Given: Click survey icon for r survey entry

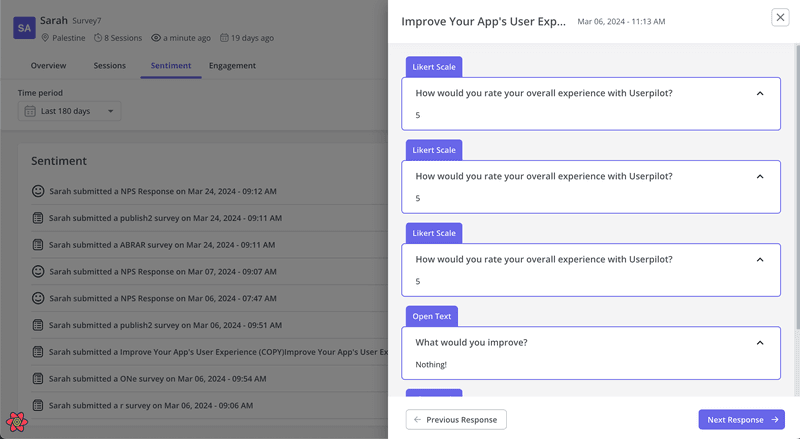Looking at the screenshot, I should tap(38, 405).
